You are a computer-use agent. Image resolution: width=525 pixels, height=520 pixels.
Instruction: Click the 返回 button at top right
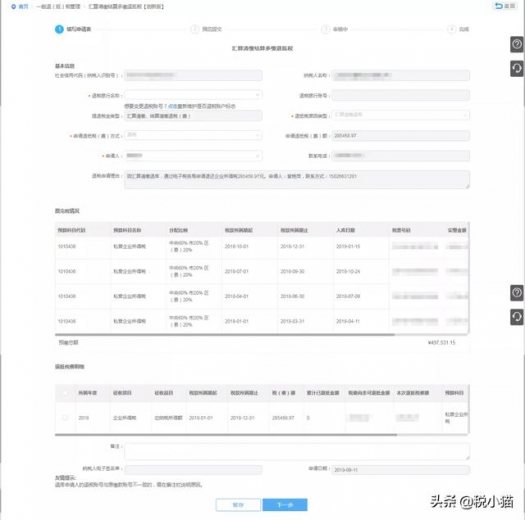pyautogui.click(x=505, y=6)
